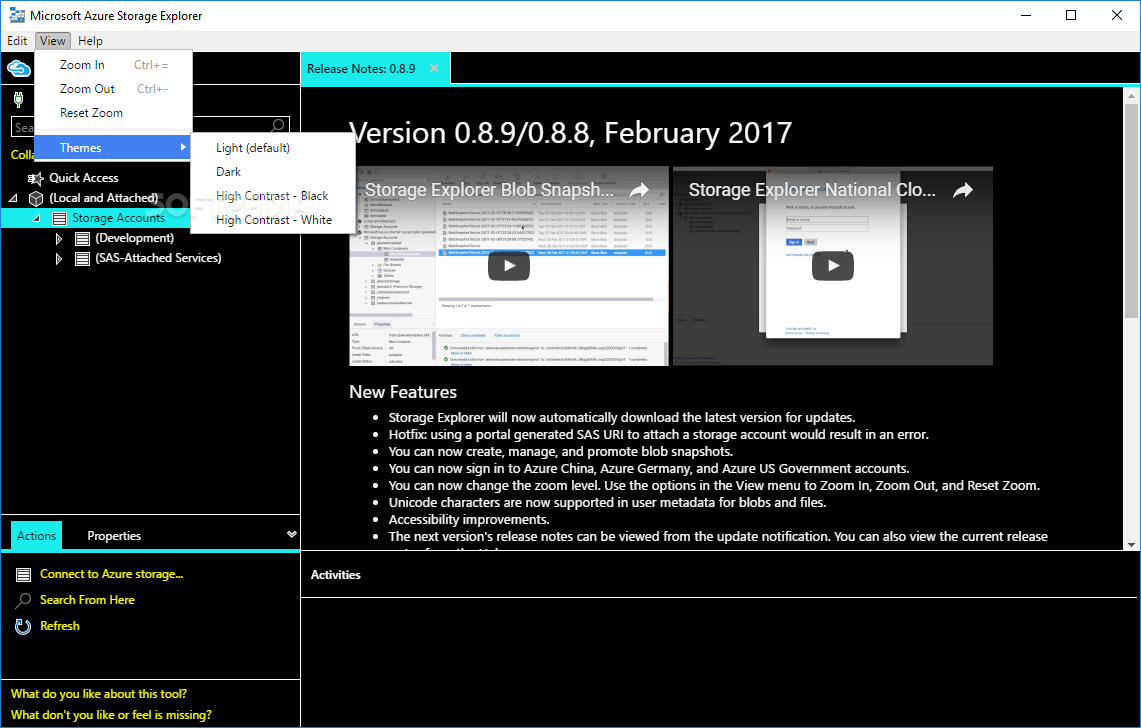The width and height of the screenshot is (1141, 728).
Task: Click the Version 0.8.9/0.8.8 heading
Action: click(x=570, y=133)
